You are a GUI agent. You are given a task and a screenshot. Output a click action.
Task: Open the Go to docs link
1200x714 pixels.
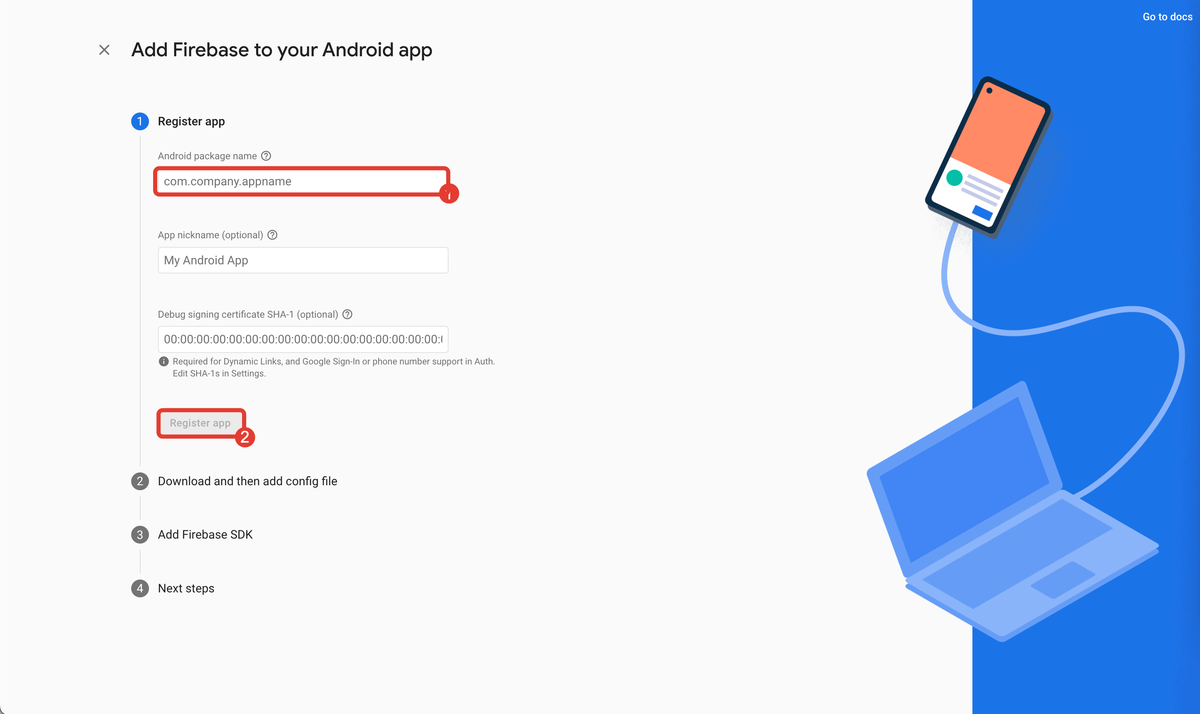[x=1167, y=17]
